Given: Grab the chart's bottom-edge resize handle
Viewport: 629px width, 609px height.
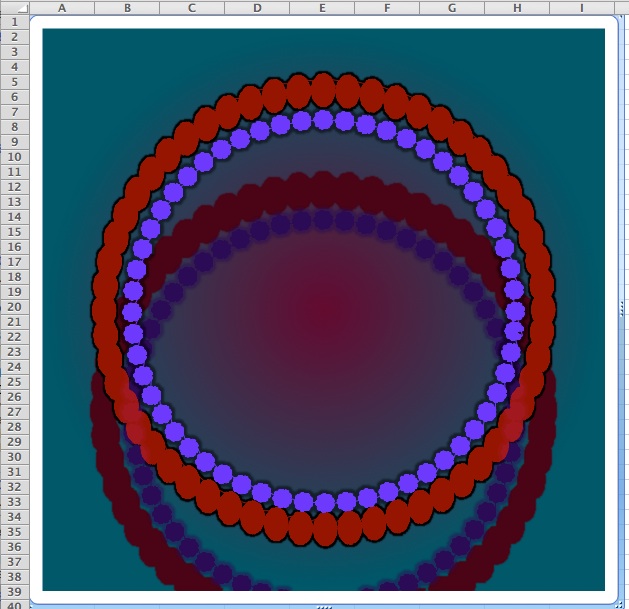Looking at the screenshot, I should pyautogui.click(x=325, y=607).
